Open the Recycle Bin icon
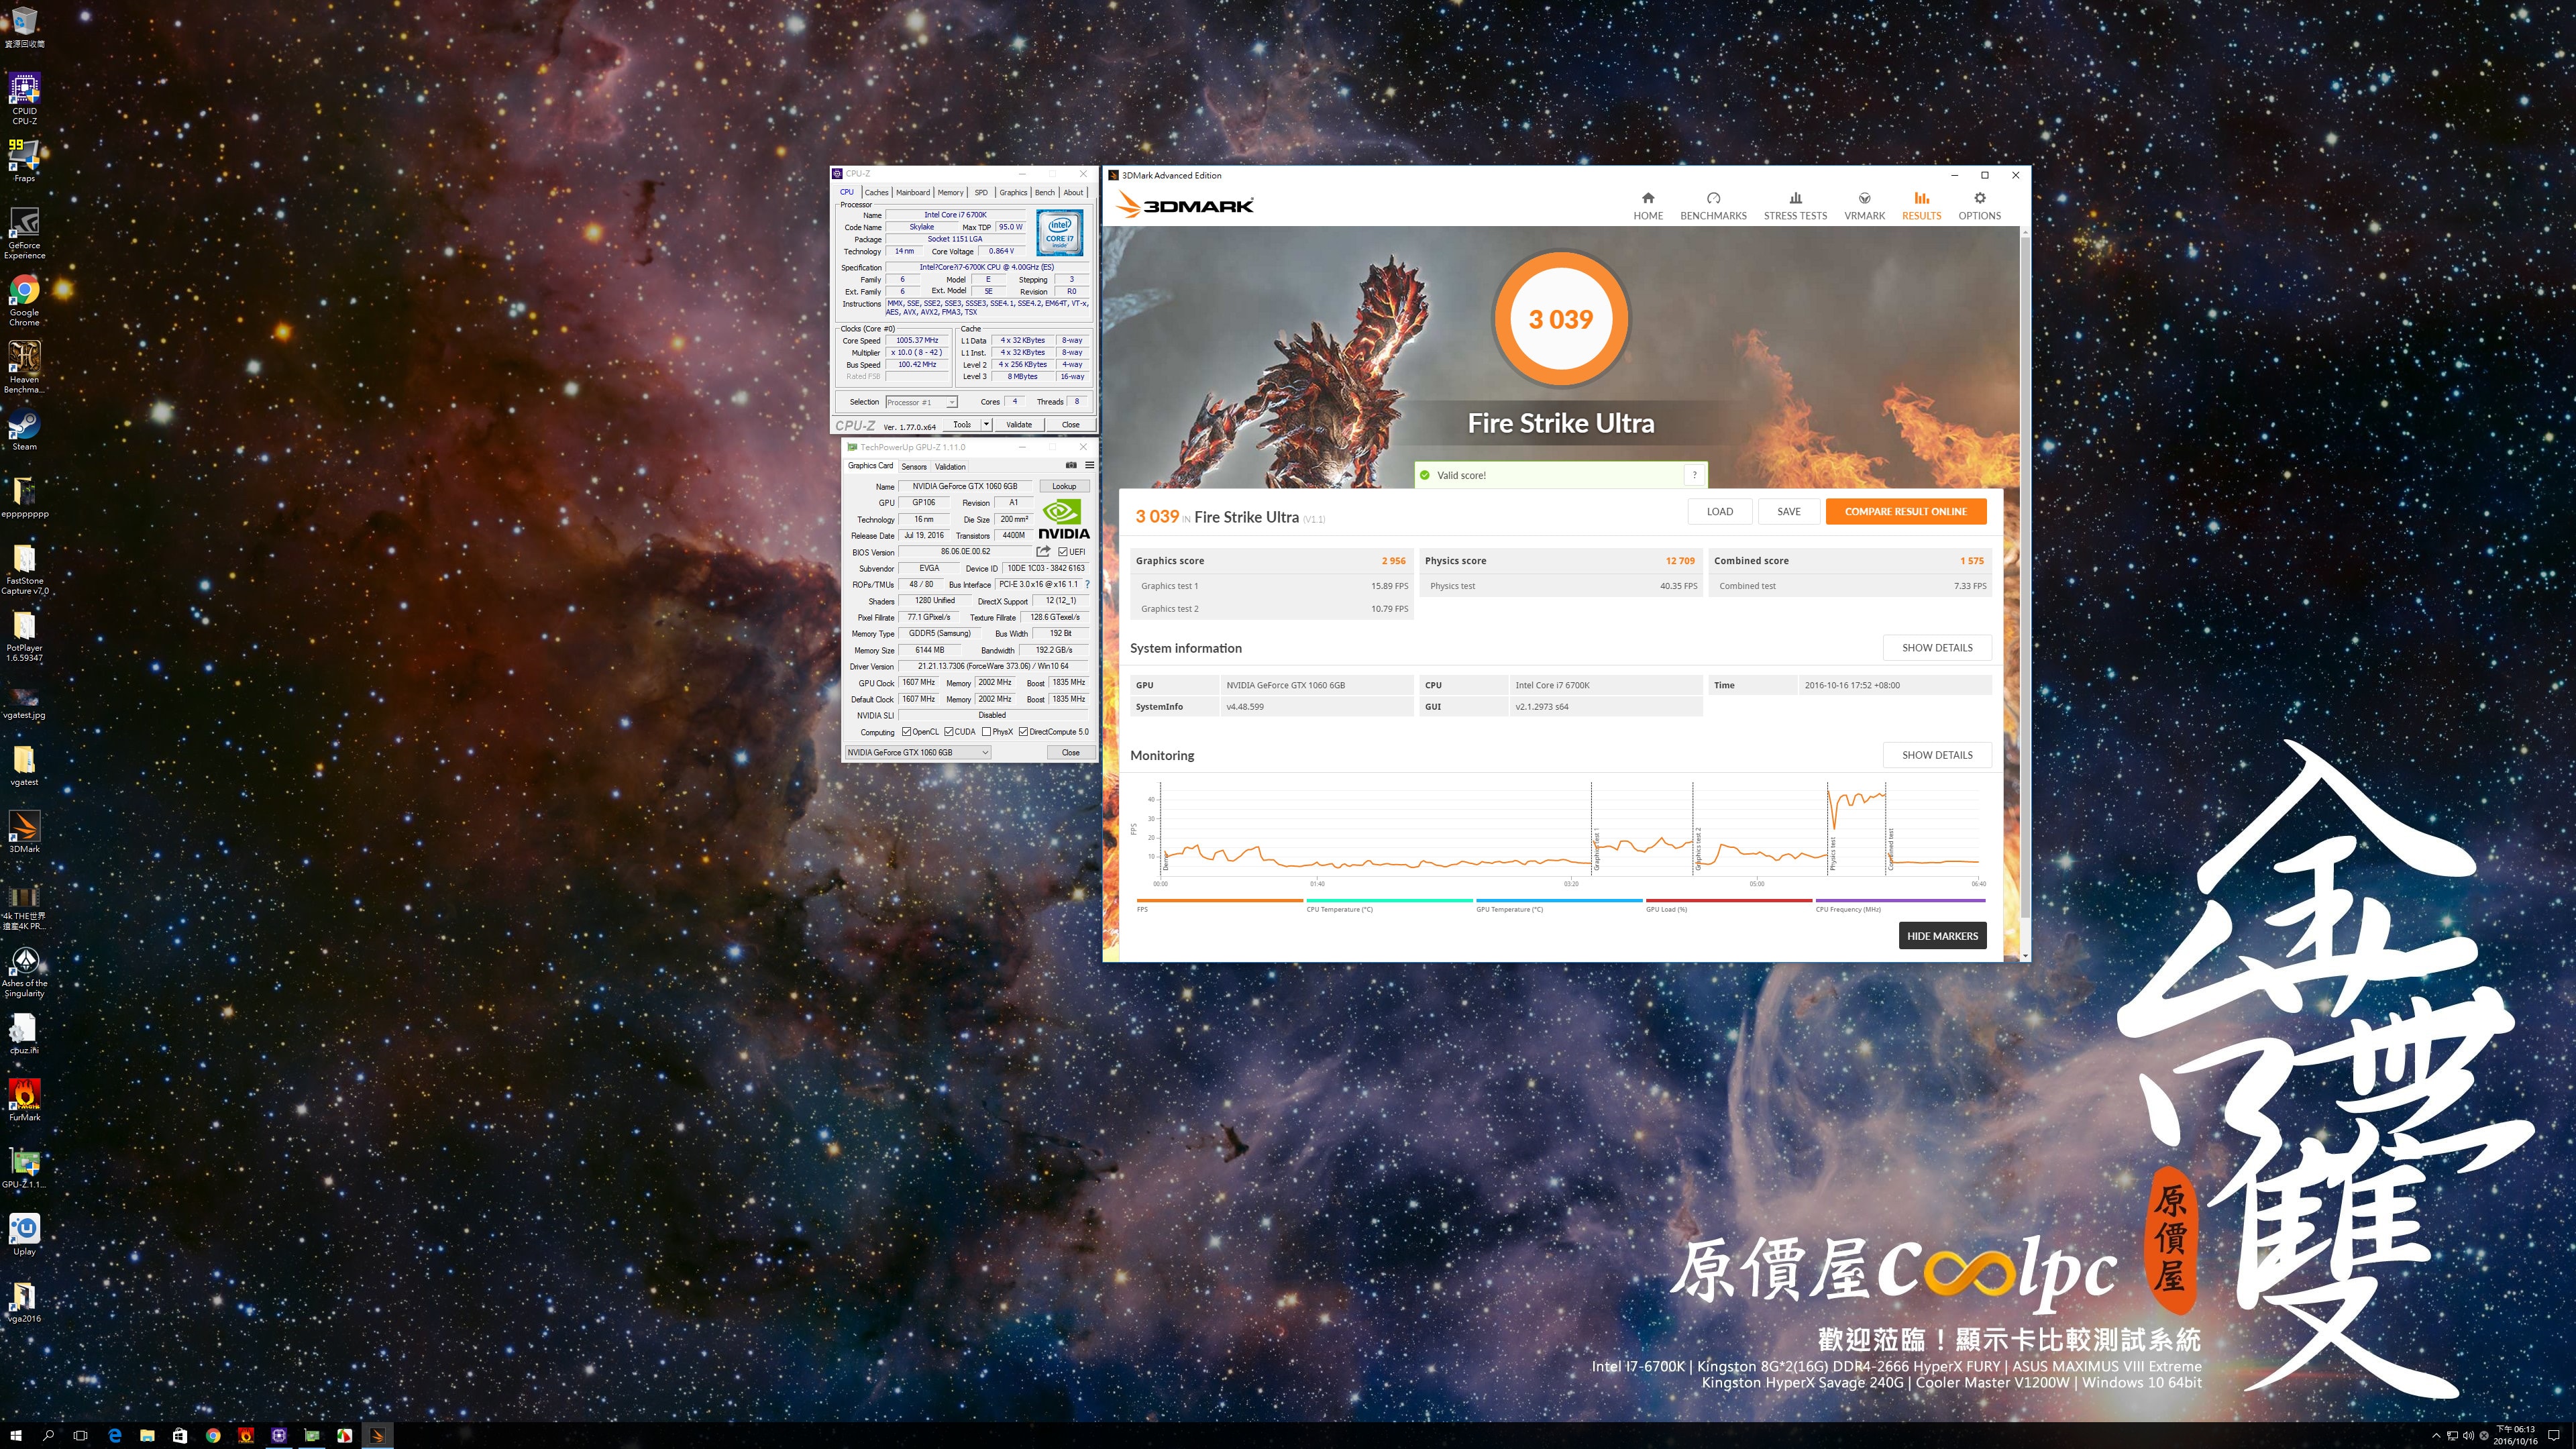 click(x=24, y=27)
